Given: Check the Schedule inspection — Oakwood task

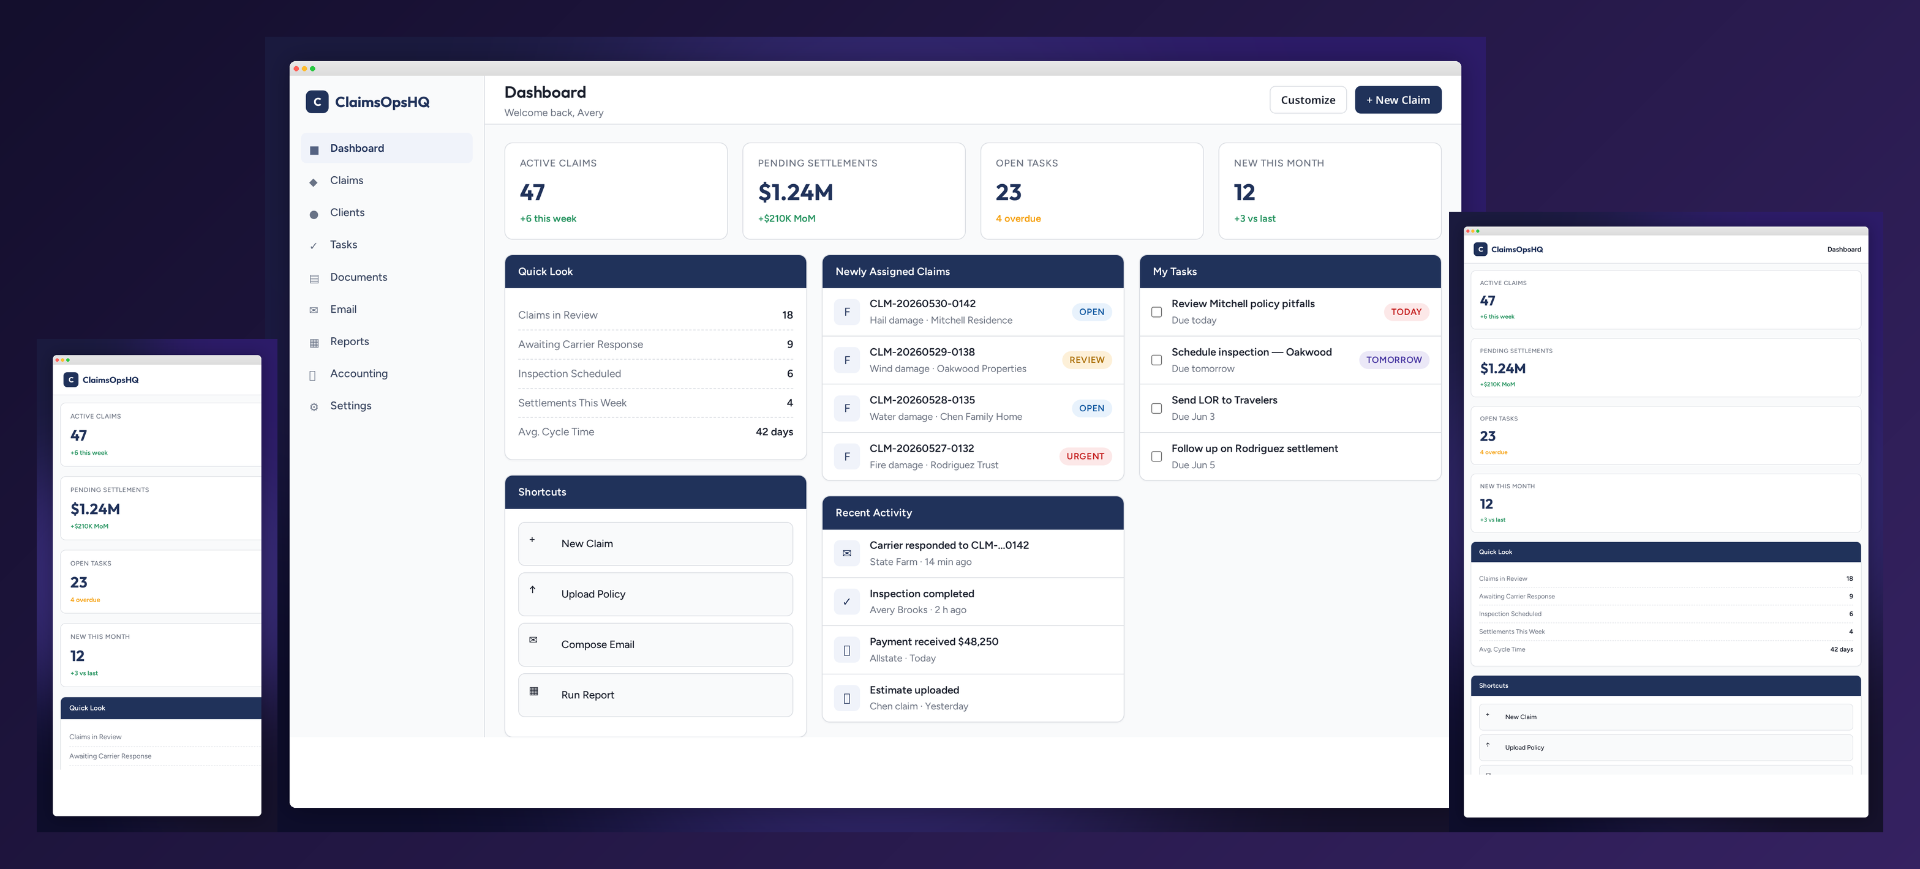Looking at the screenshot, I should [1157, 360].
